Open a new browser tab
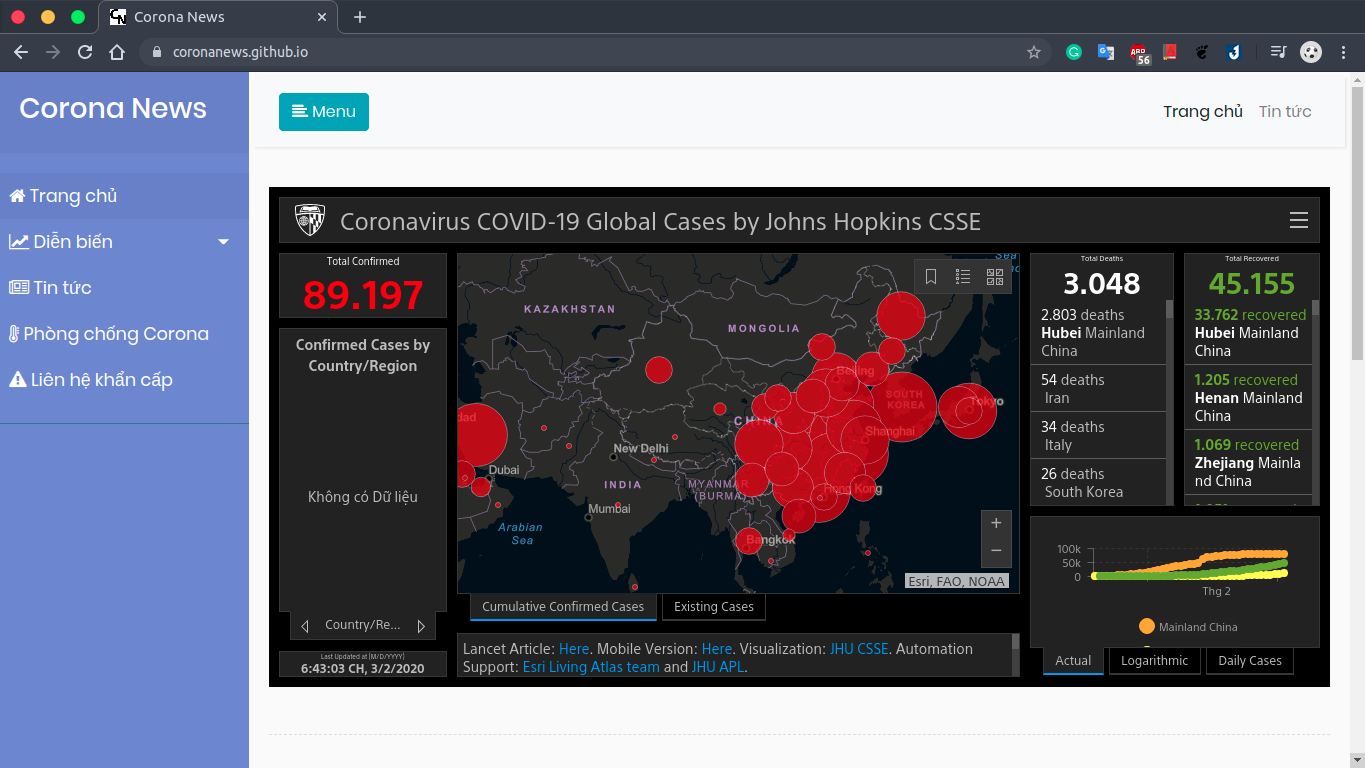Screen dimensions: 1365x768 coord(360,17)
